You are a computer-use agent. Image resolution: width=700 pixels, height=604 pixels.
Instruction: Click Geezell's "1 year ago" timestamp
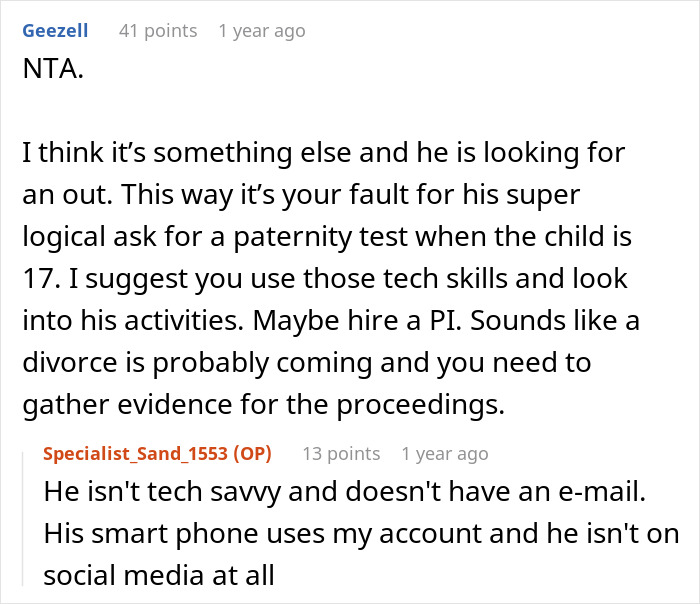coord(261,31)
